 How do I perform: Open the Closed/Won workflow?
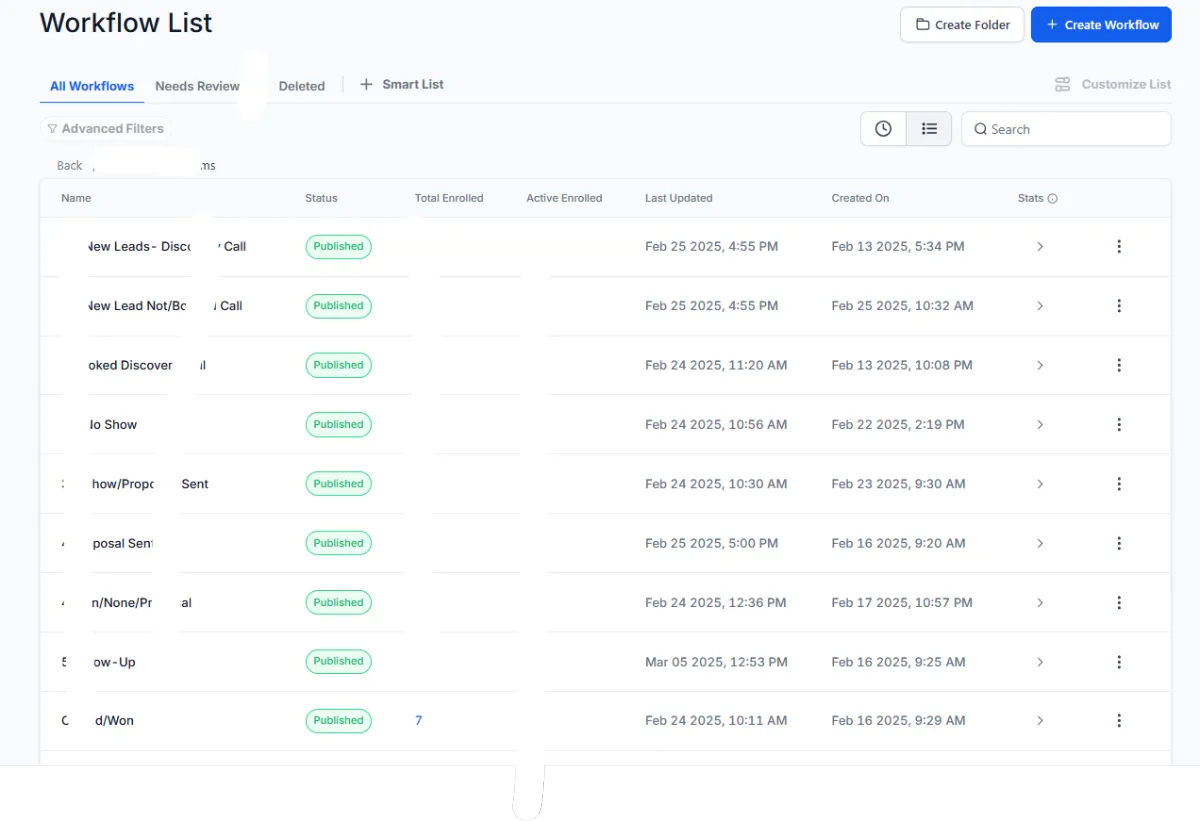pos(98,720)
